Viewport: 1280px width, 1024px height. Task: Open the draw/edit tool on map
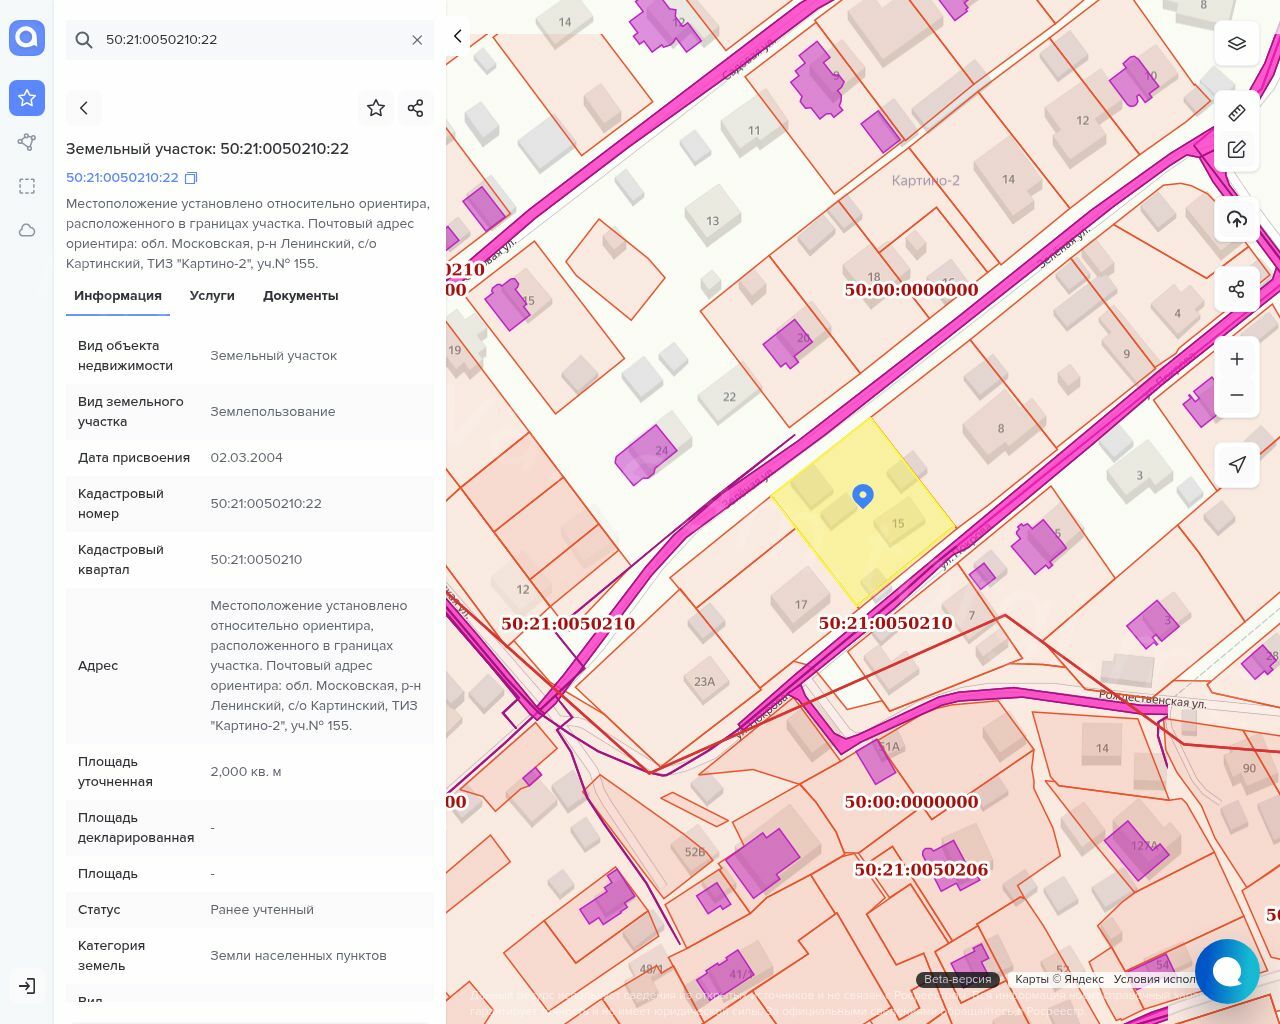[x=1237, y=150]
